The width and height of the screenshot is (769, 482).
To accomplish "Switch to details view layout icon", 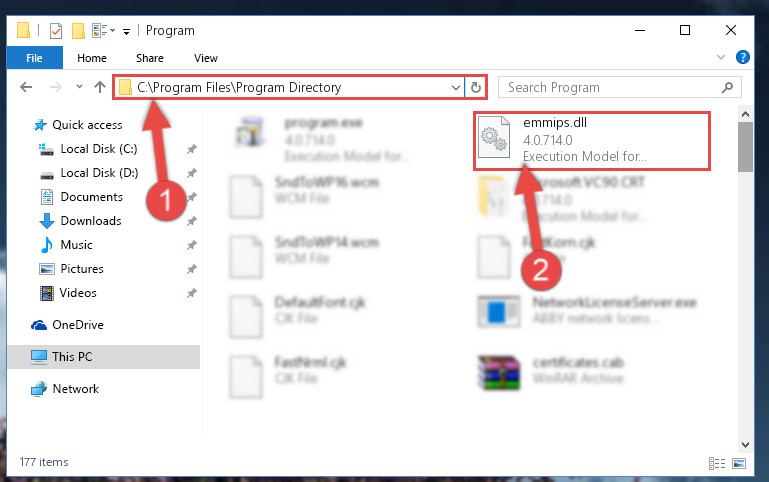I will 717,463.
